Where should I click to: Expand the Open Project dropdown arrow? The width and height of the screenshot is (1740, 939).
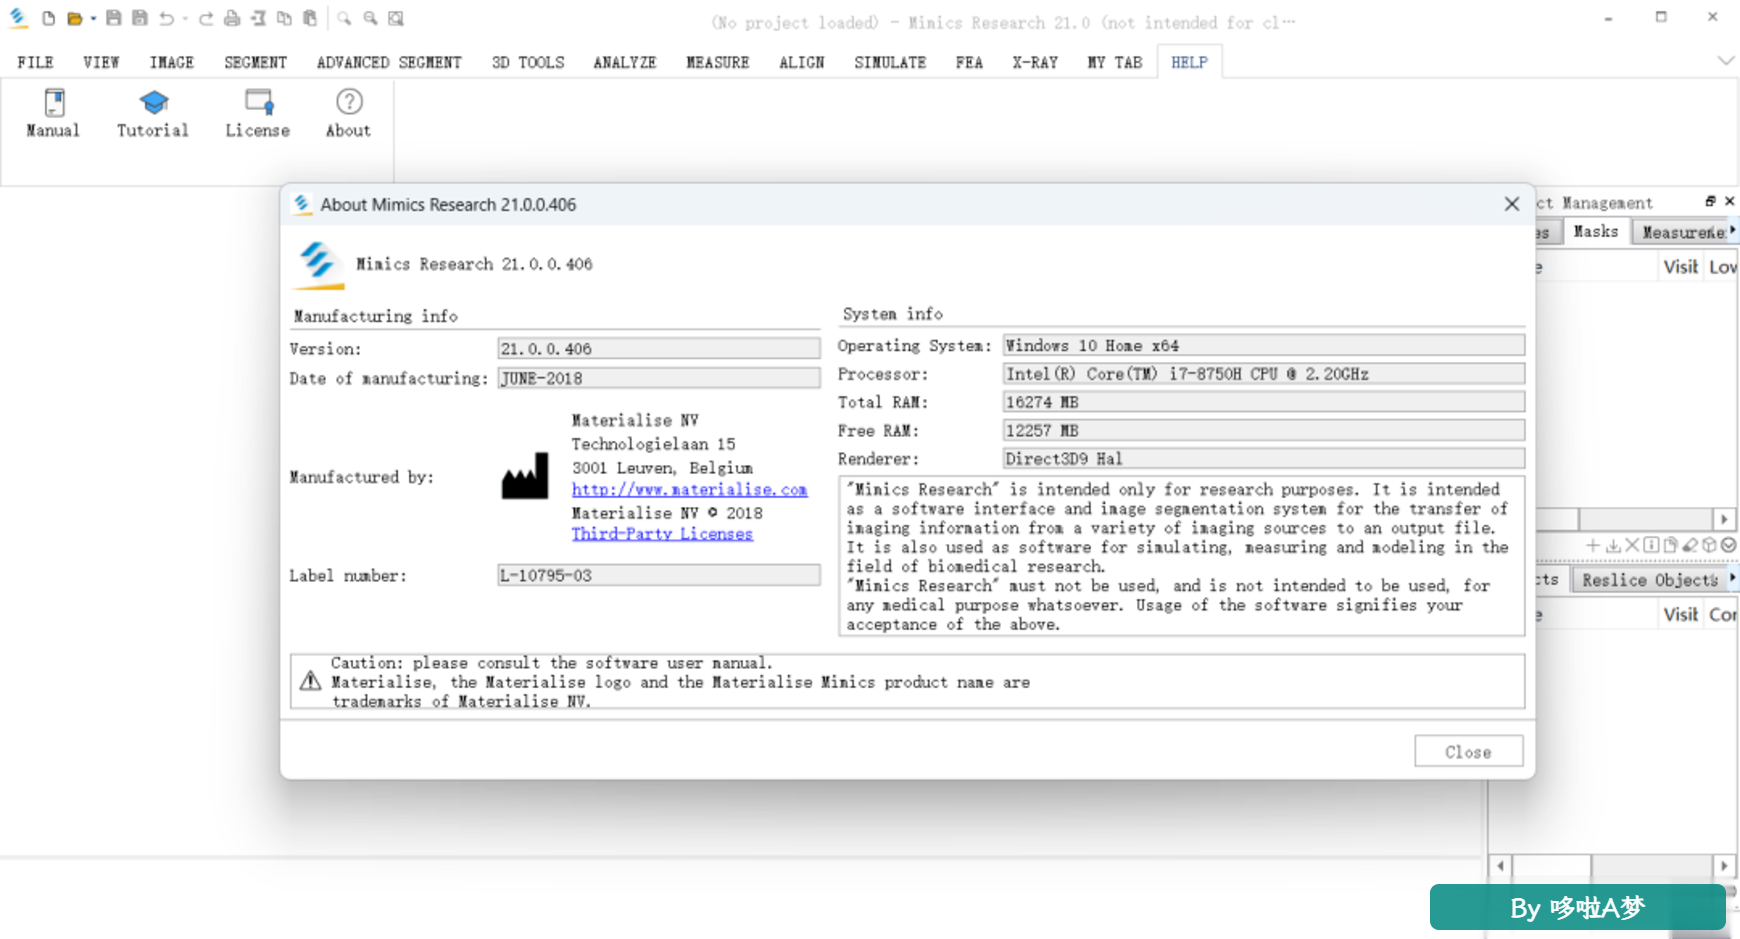tap(93, 18)
